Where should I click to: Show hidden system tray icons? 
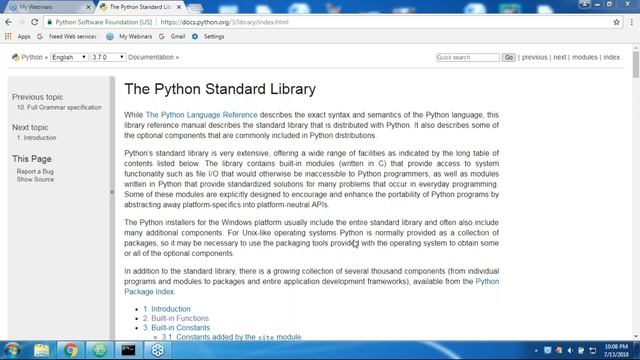coord(536,351)
